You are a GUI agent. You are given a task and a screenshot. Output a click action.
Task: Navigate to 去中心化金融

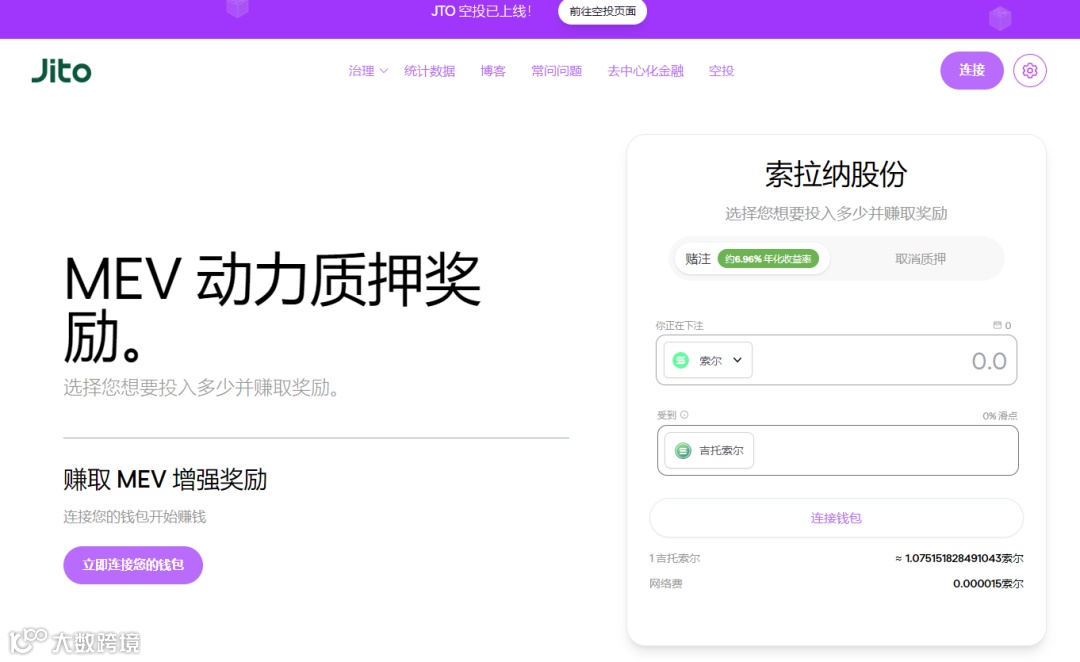tap(645, 70)
